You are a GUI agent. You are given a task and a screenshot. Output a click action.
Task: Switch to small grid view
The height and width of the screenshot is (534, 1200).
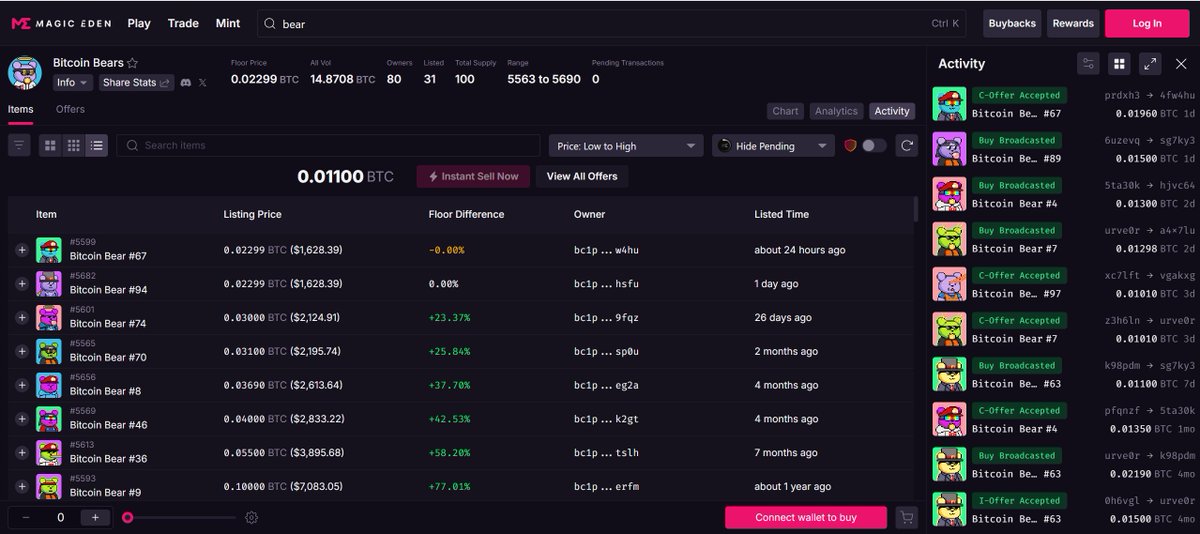[x=73, y=146]
